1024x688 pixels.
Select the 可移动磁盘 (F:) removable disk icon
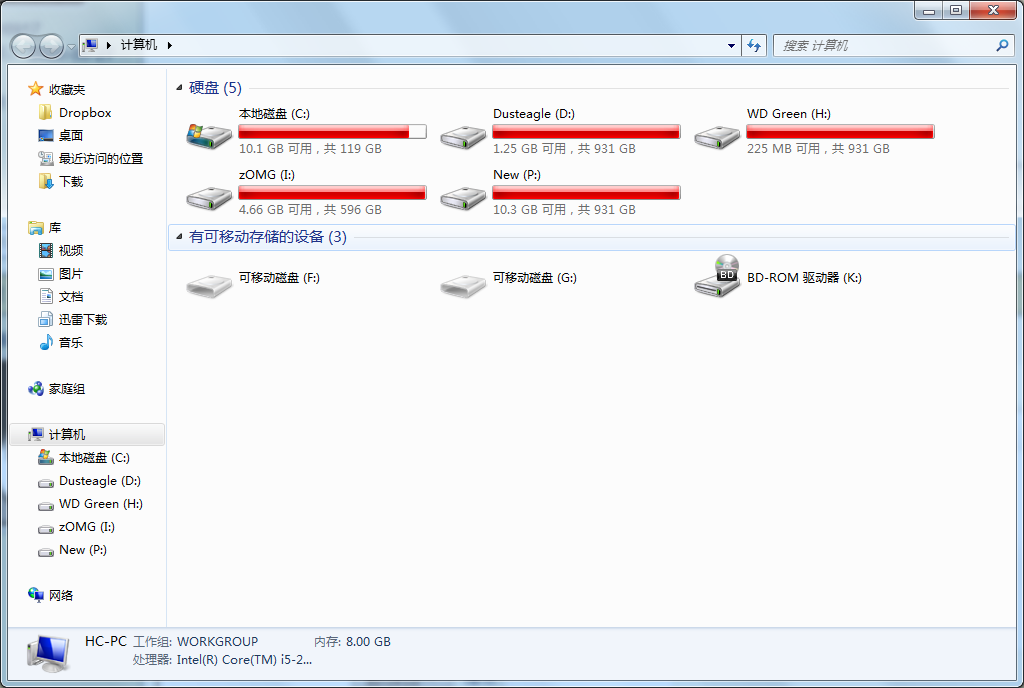click(x=209, y=285)
